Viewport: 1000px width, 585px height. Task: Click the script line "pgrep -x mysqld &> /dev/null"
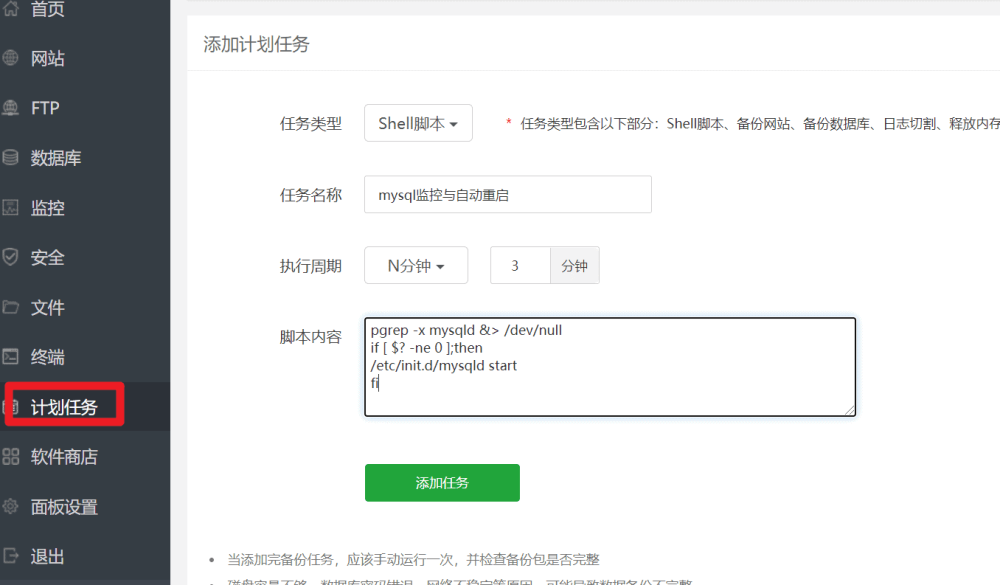466,330
